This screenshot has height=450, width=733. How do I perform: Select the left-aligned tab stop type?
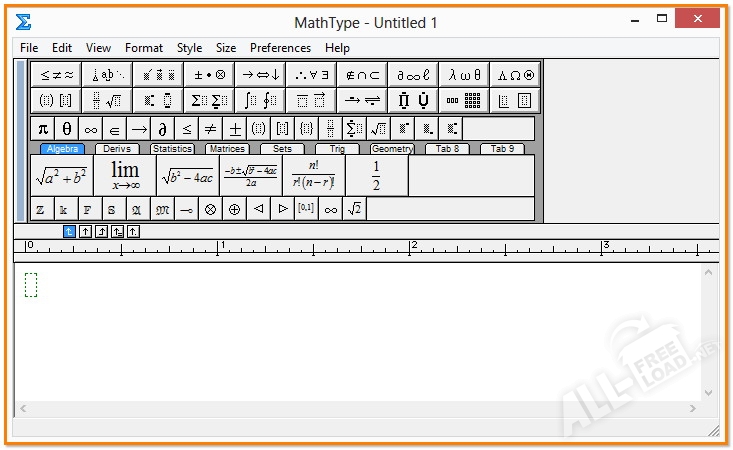point(69,232)
